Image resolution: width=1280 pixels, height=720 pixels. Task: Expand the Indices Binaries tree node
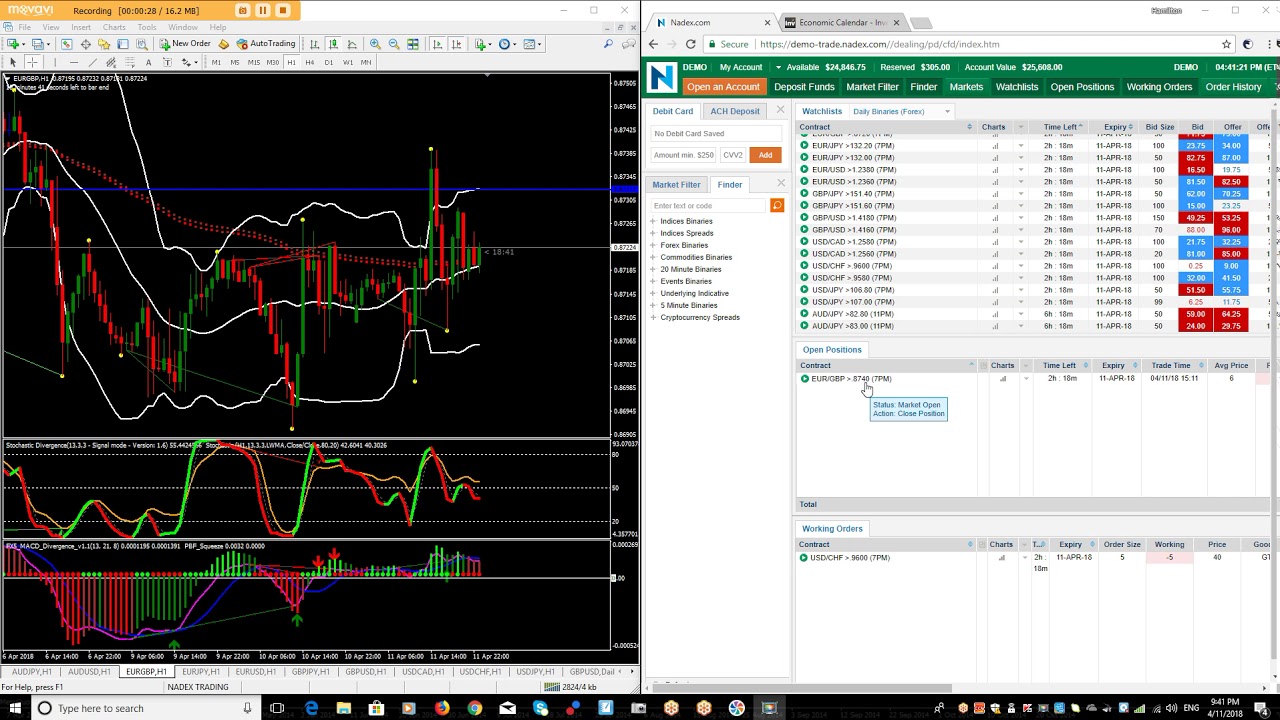pos(653,221)
